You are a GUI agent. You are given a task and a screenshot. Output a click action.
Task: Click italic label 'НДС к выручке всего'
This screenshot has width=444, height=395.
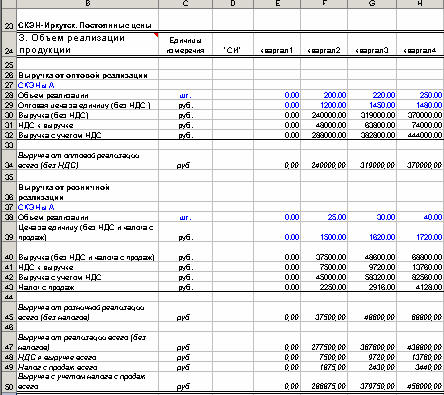pos(57,357)
